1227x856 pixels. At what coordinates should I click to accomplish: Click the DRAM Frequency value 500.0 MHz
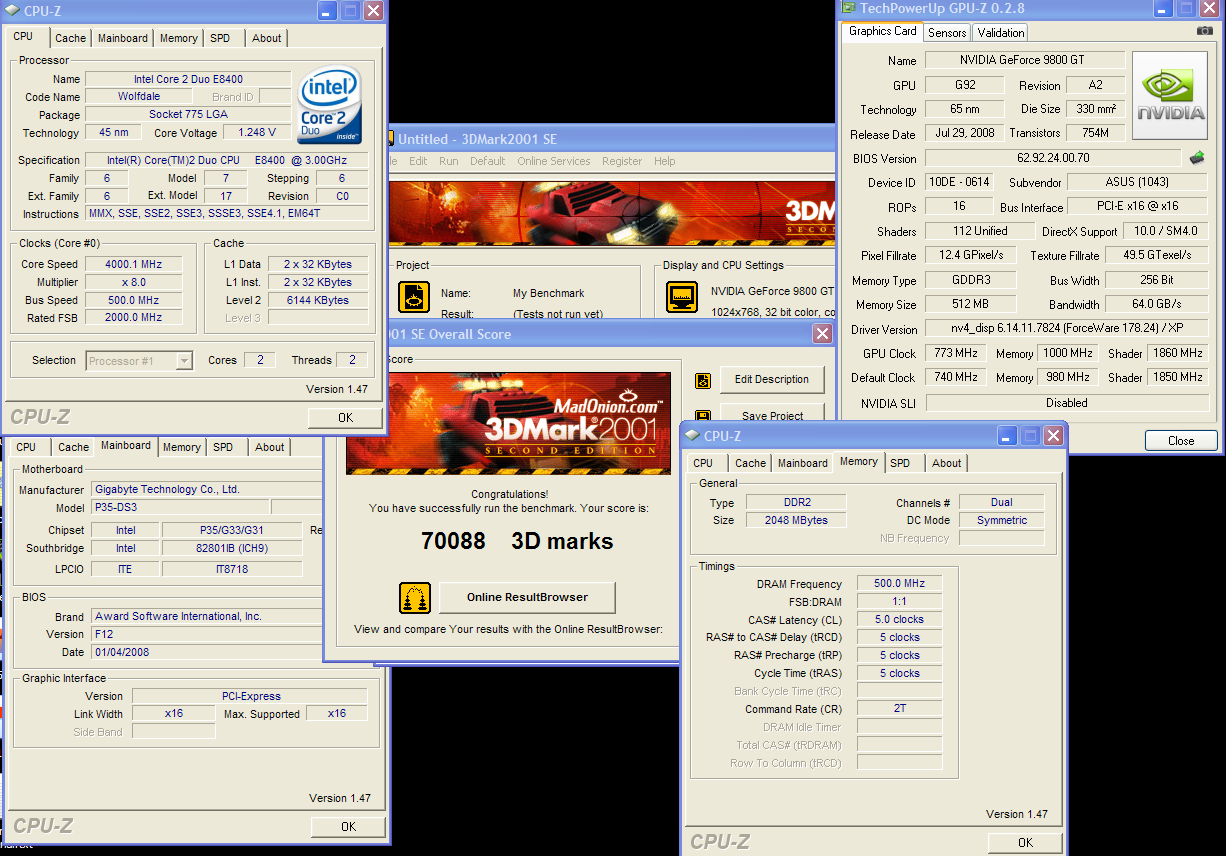click(899, 584)
